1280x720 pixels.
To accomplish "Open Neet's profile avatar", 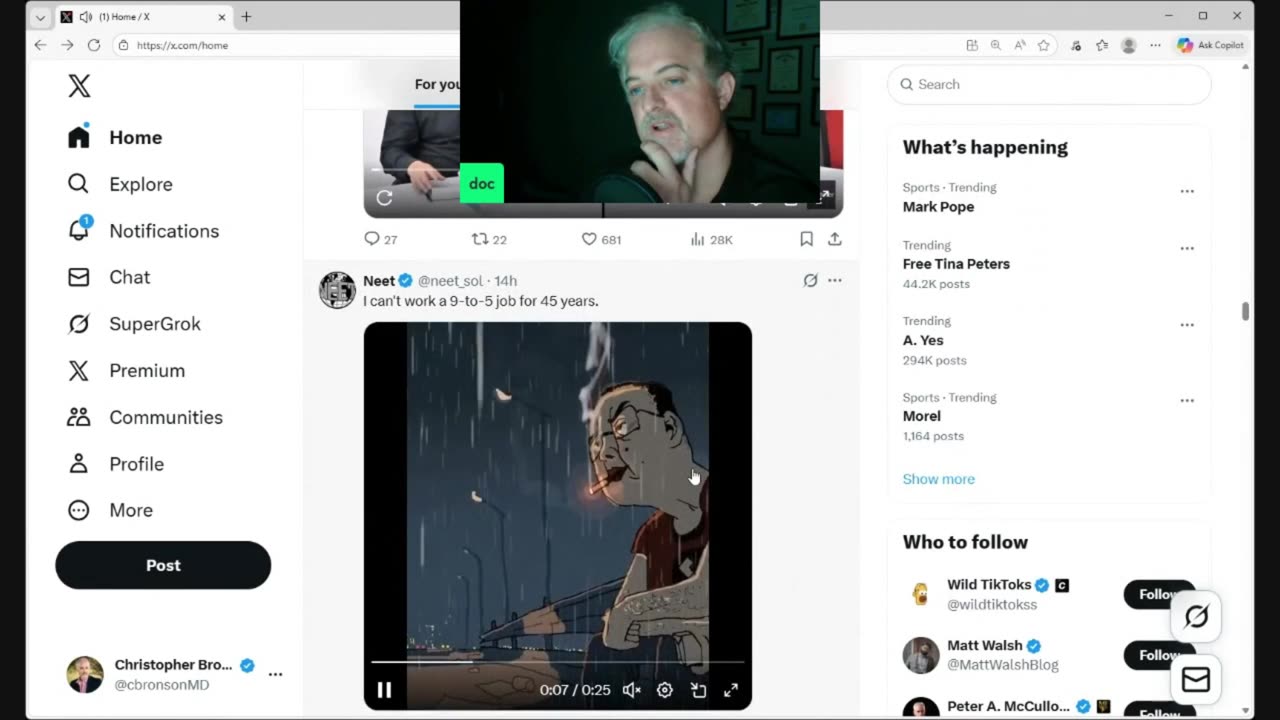I will [x=337, y=290].
